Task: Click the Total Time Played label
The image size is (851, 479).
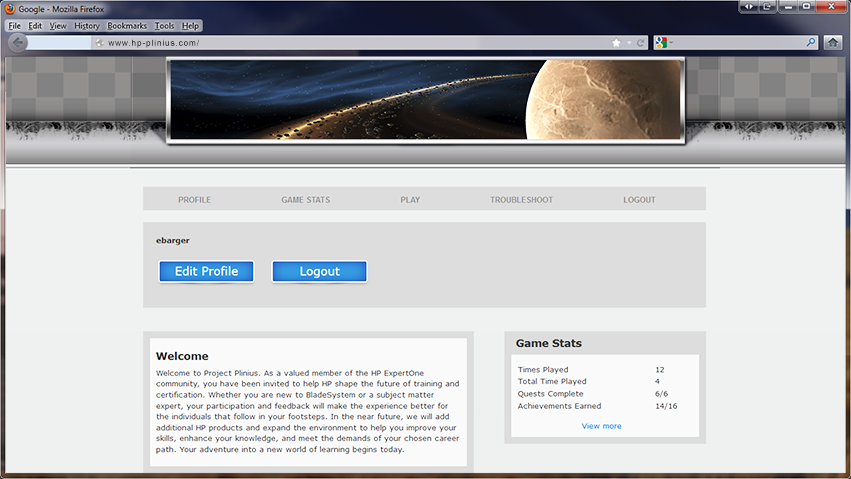Action: coord(552,381)
